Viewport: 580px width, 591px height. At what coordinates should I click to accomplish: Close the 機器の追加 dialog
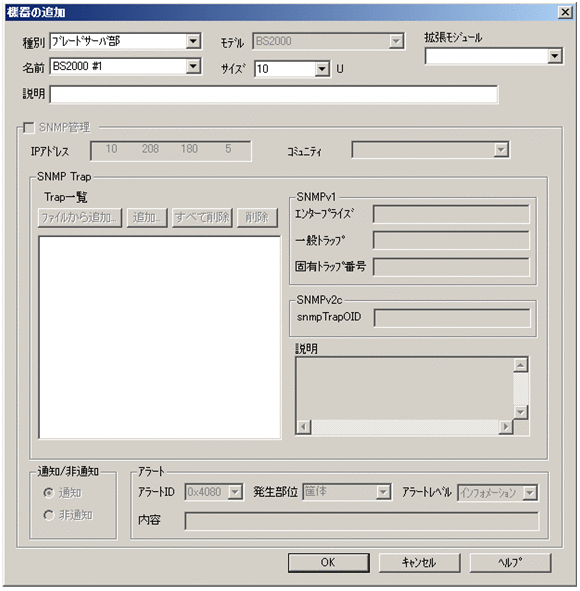pos(565,12)
